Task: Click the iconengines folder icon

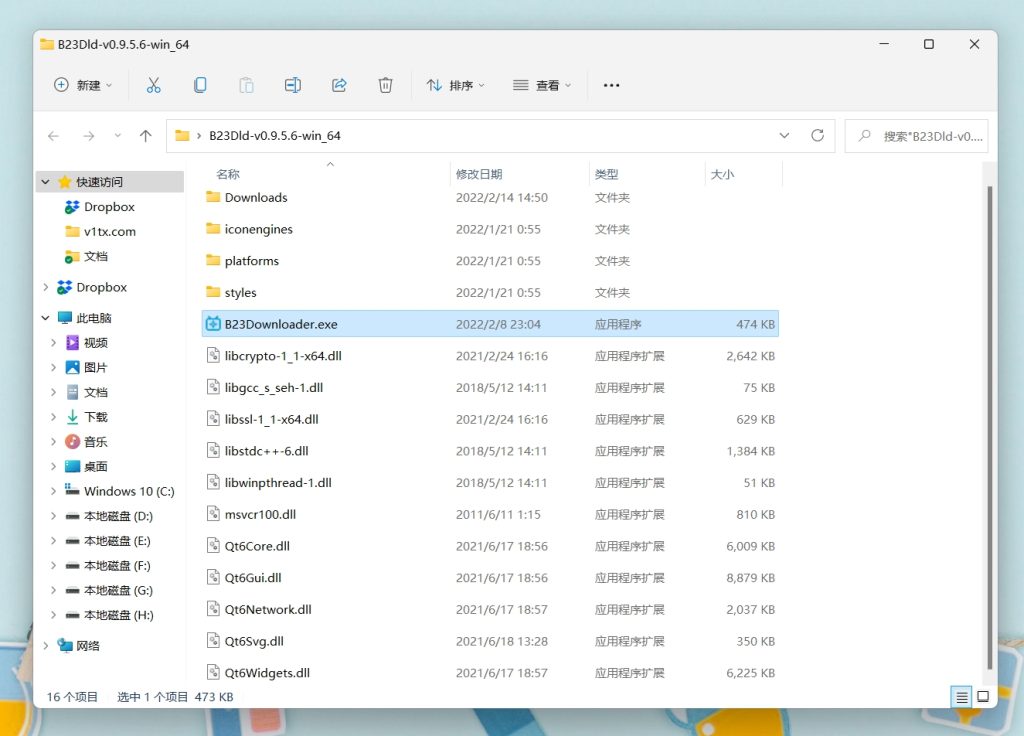Action: (x=213, y=228)
